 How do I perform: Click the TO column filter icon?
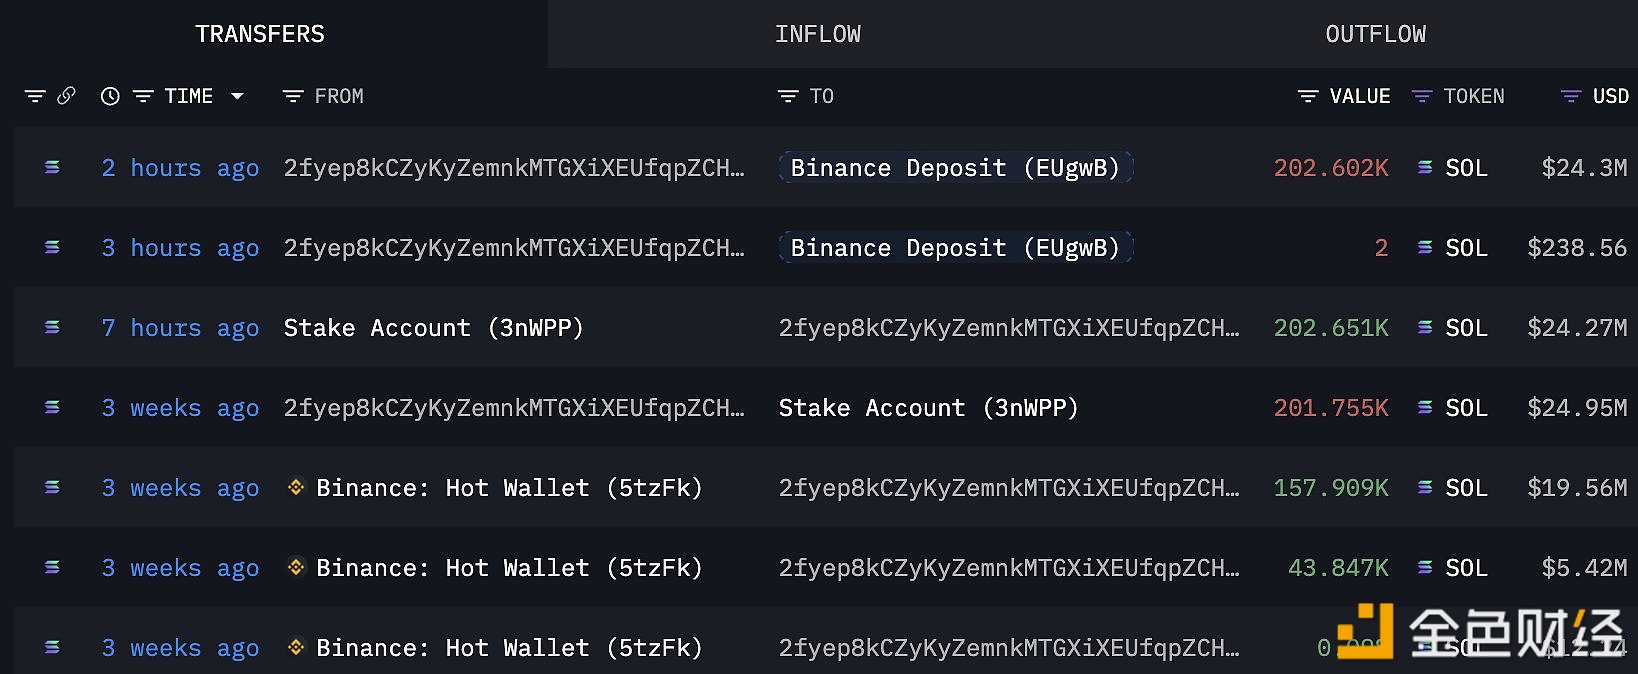point(788,96)
